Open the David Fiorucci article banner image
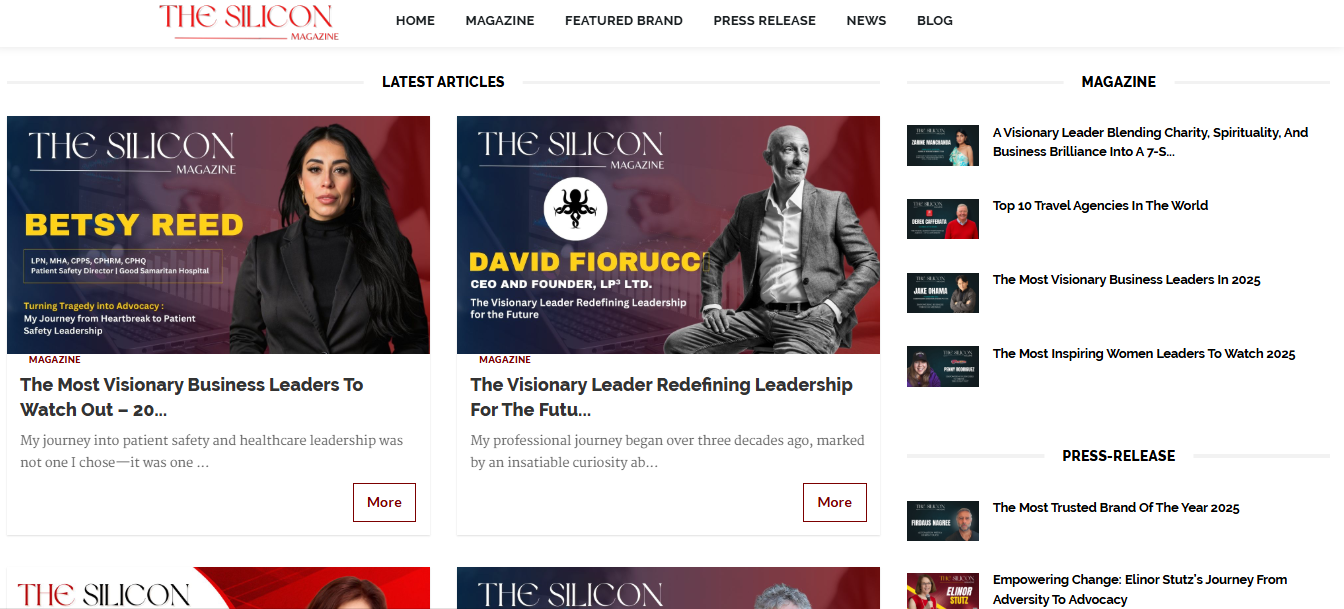 pos(668,235)
